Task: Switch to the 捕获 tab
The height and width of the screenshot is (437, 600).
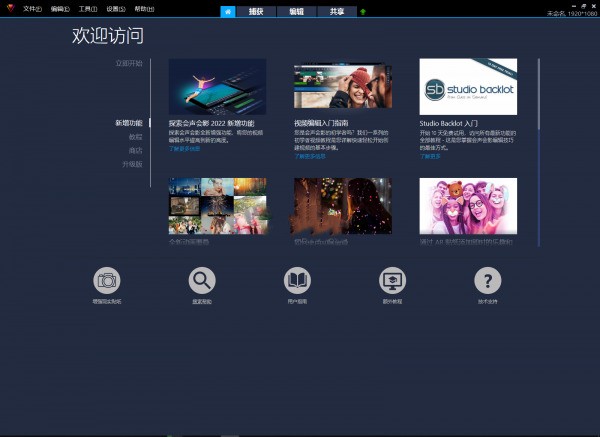Action: click(256, 12)
